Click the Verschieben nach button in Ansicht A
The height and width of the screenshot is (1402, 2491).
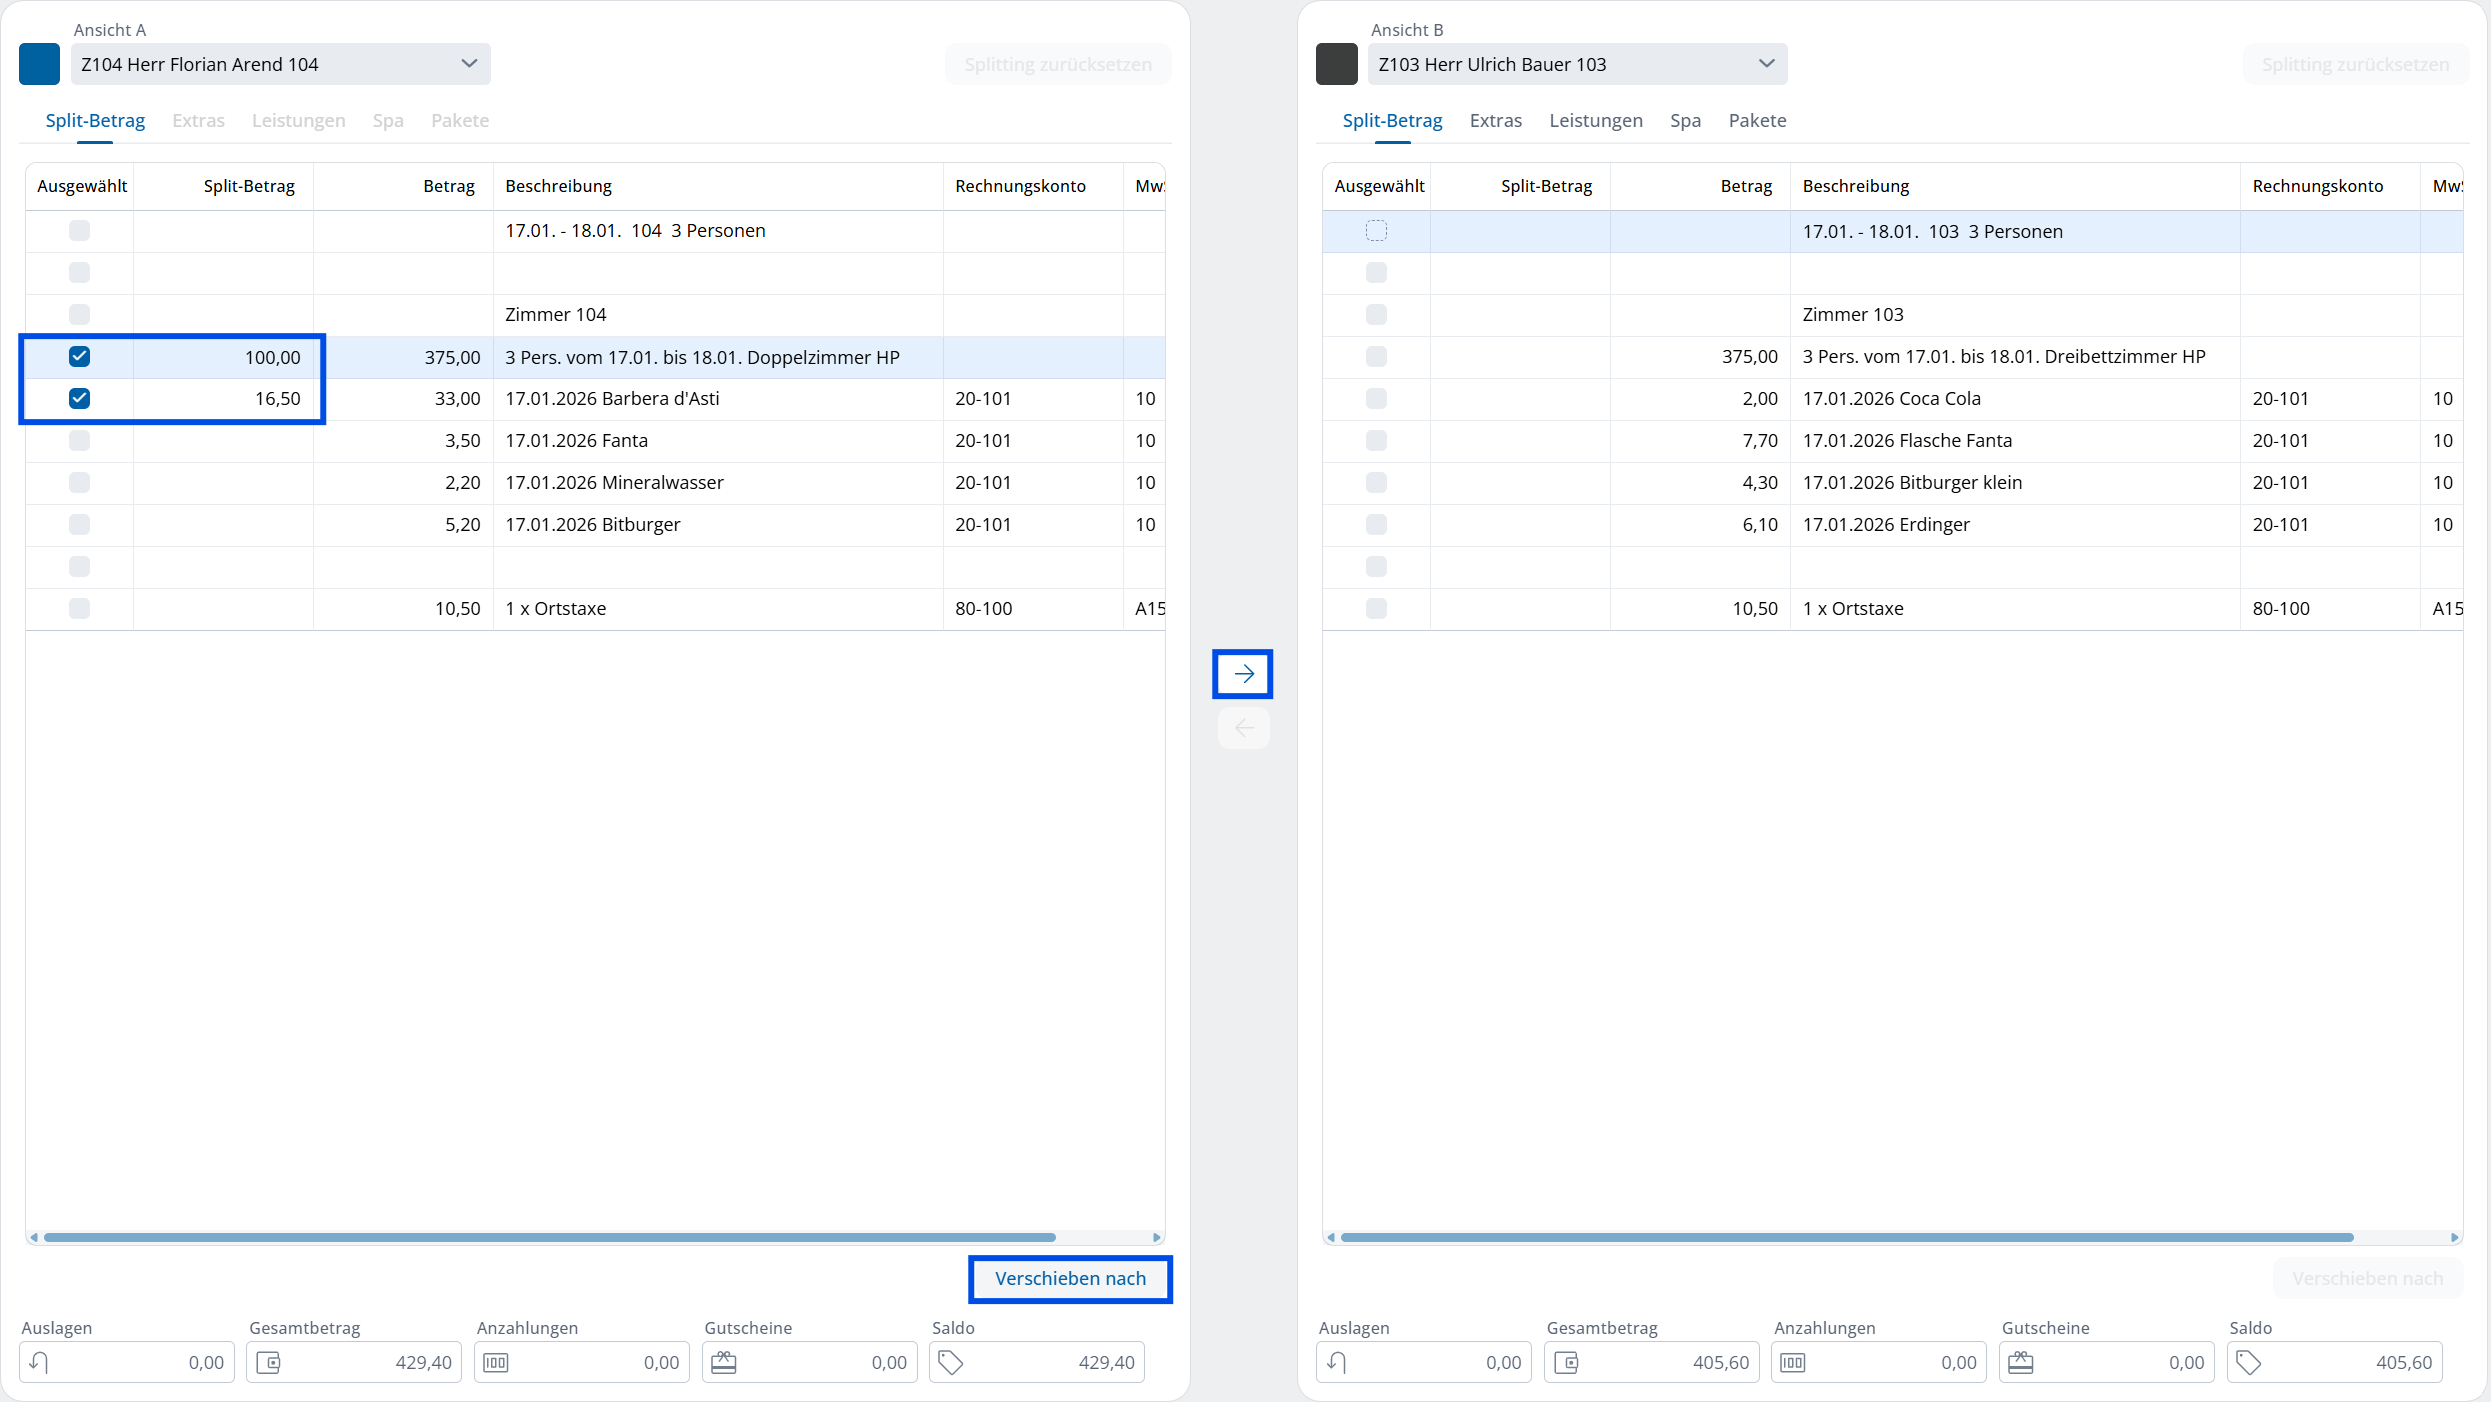tap(1070, 1278)
